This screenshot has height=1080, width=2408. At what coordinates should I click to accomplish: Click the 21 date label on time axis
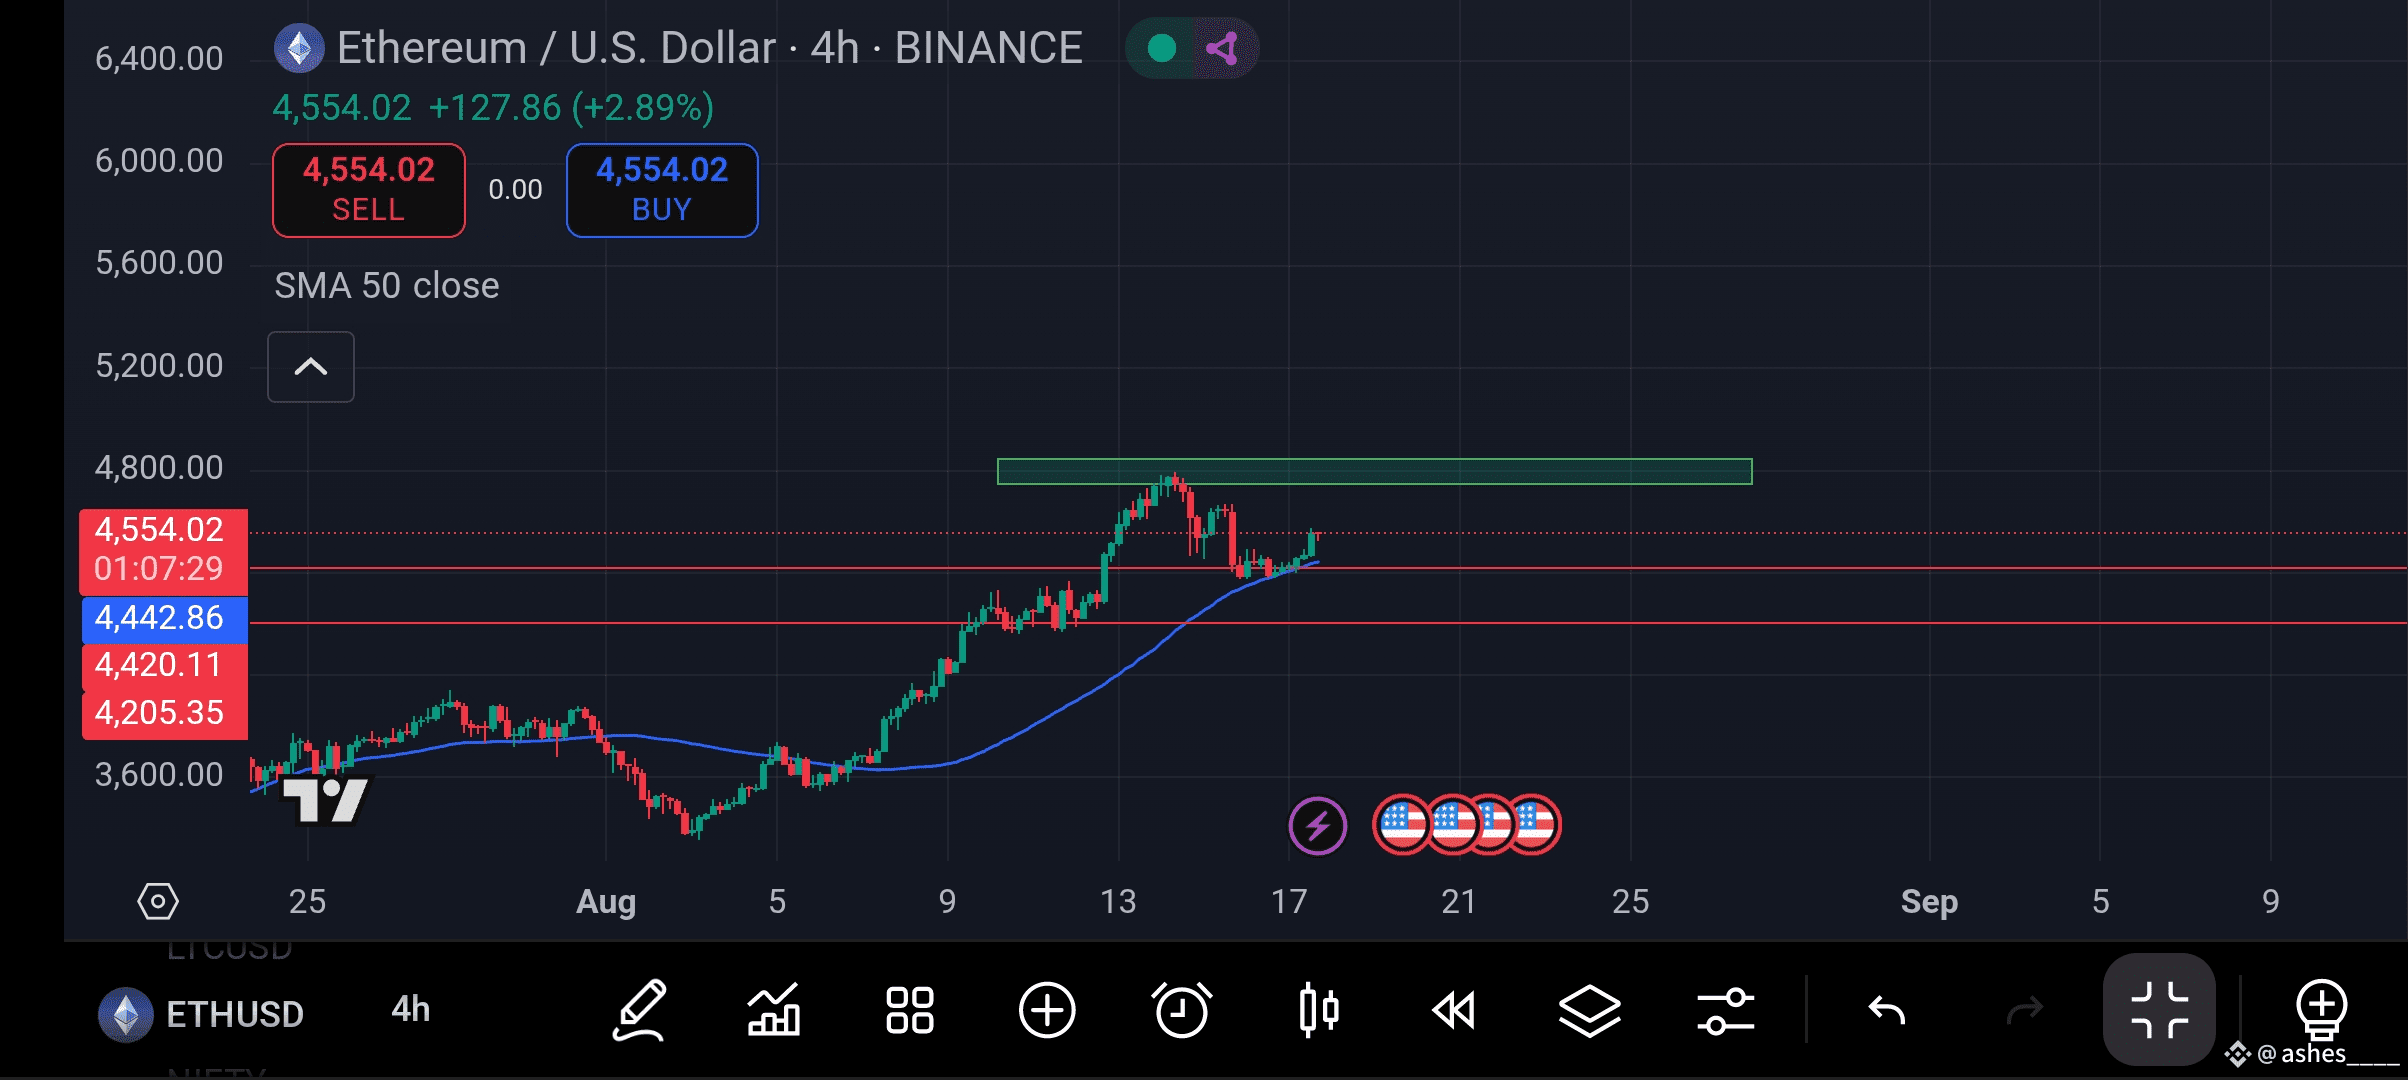pyautogui.click(x=1459, y=902)
